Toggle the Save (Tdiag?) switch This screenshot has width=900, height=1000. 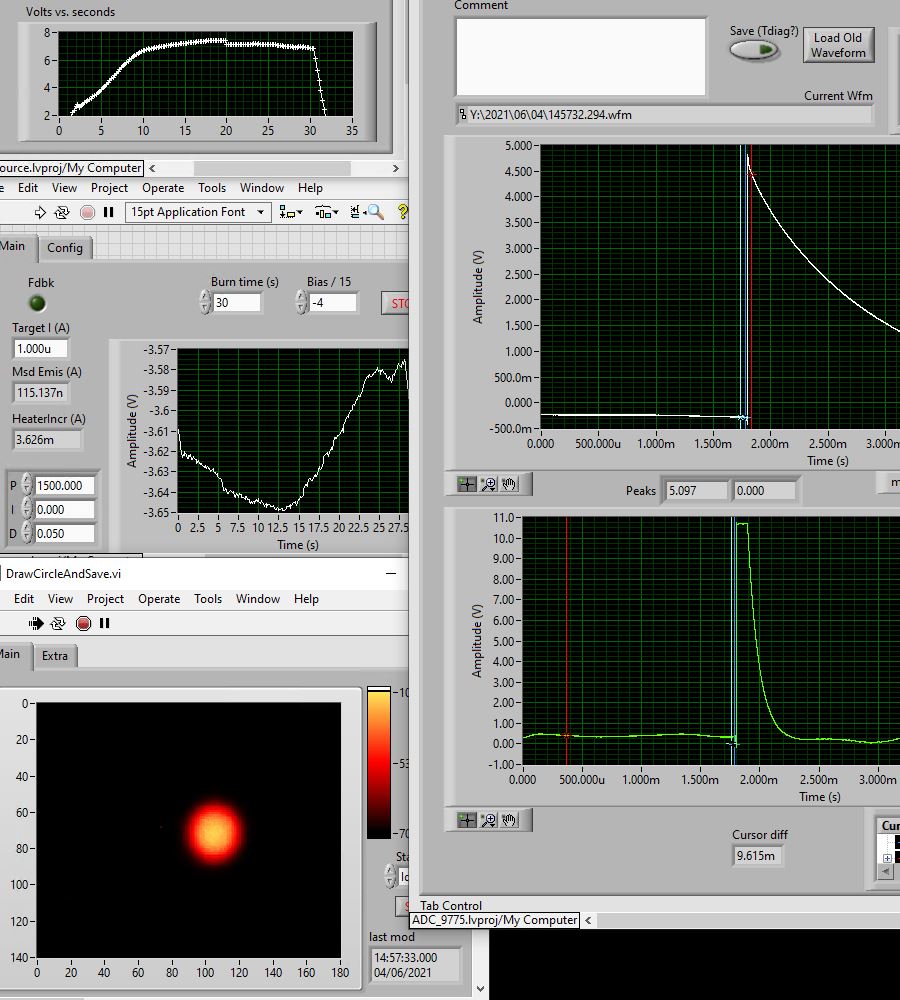click(x=752, y=50)
